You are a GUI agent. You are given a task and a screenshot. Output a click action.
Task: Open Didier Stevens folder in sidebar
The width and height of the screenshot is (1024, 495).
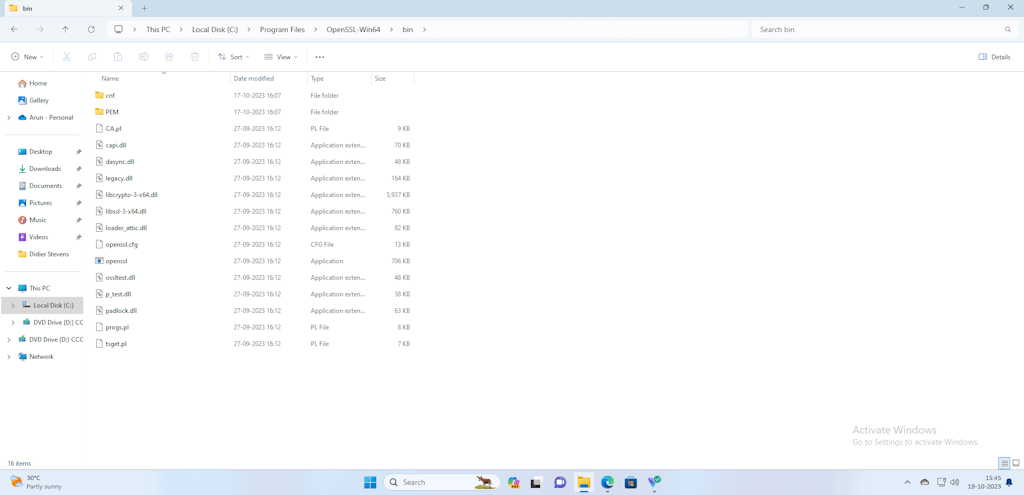43,254
